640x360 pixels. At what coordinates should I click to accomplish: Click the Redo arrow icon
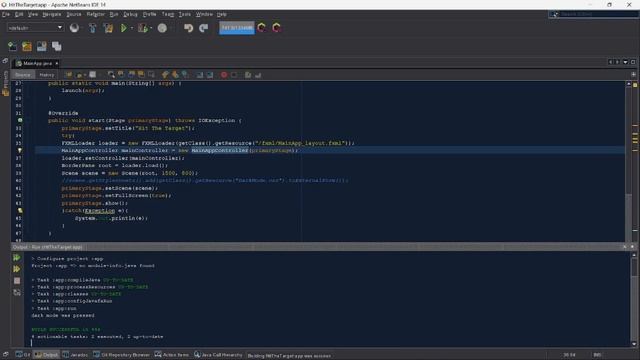pyautogui.click(x=204, y=28)
